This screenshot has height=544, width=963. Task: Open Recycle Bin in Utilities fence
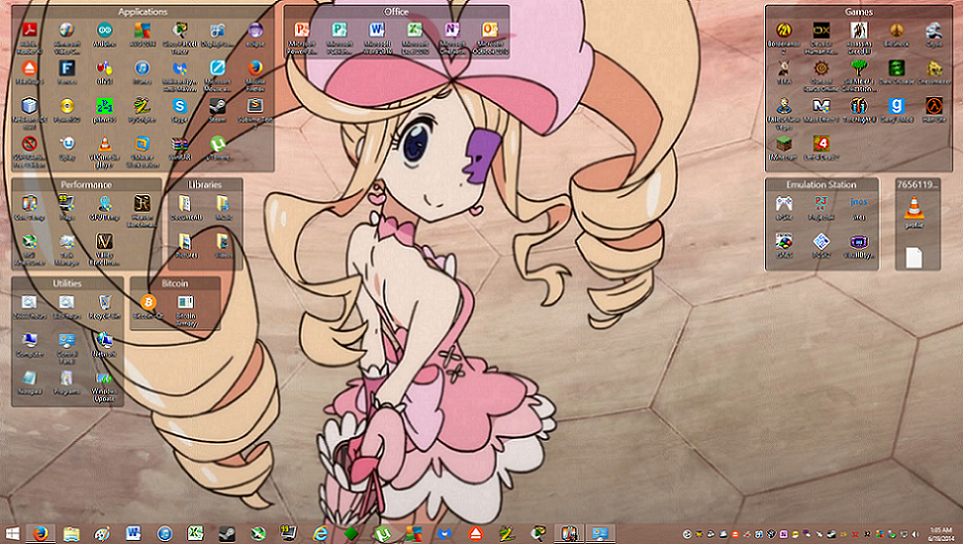point(104,301)
